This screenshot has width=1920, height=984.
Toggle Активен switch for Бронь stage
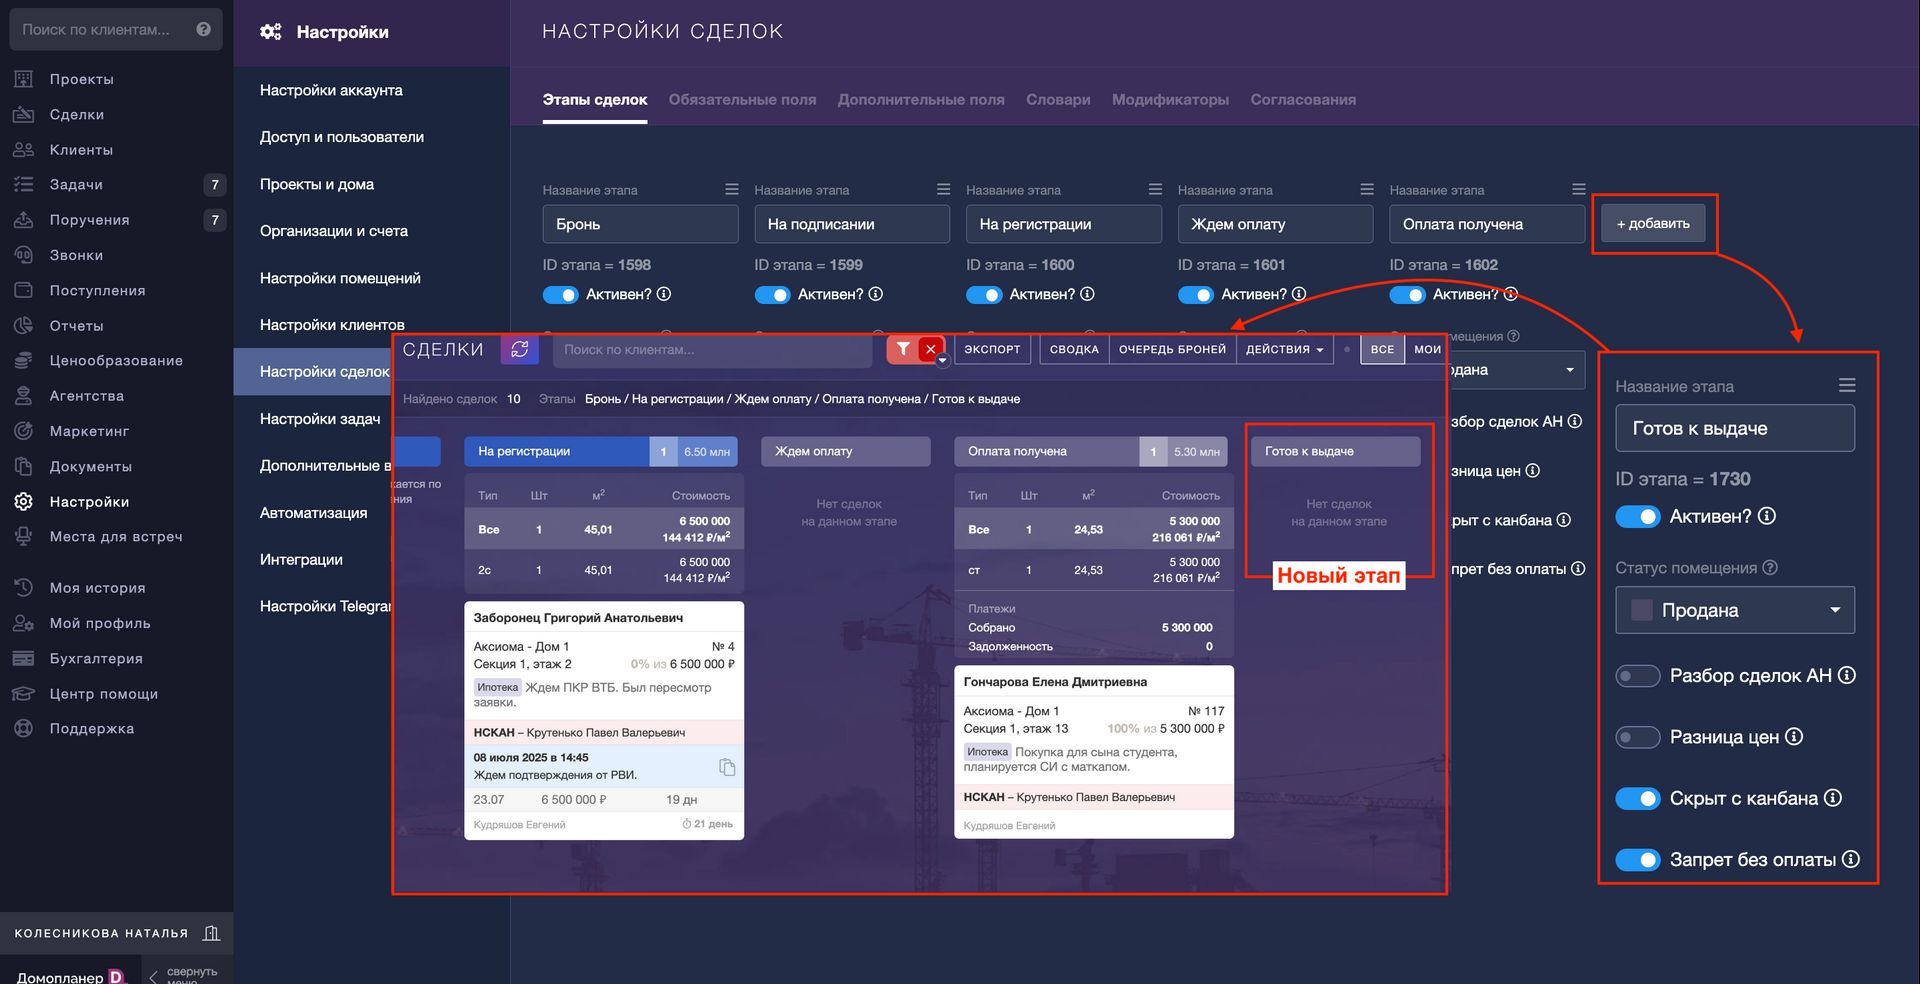561,295
